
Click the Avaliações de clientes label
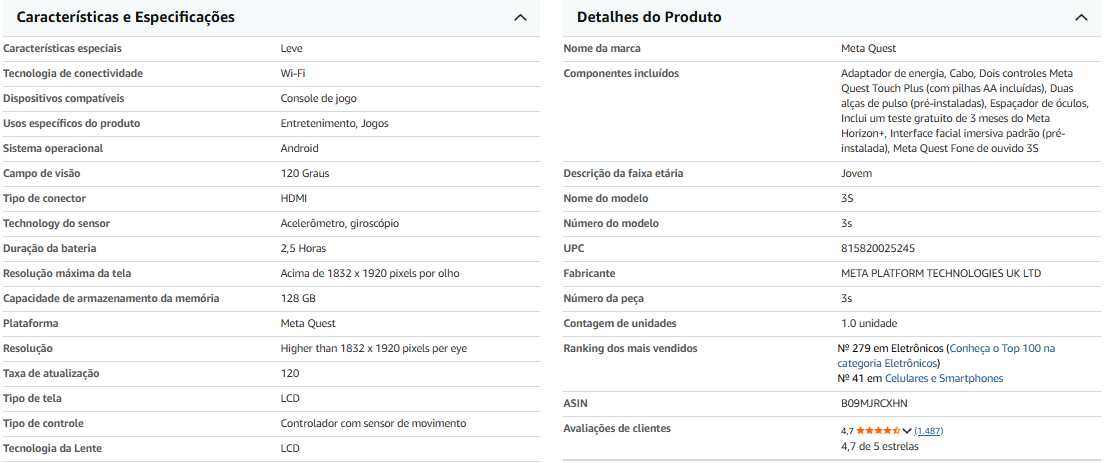click(617, 428)
